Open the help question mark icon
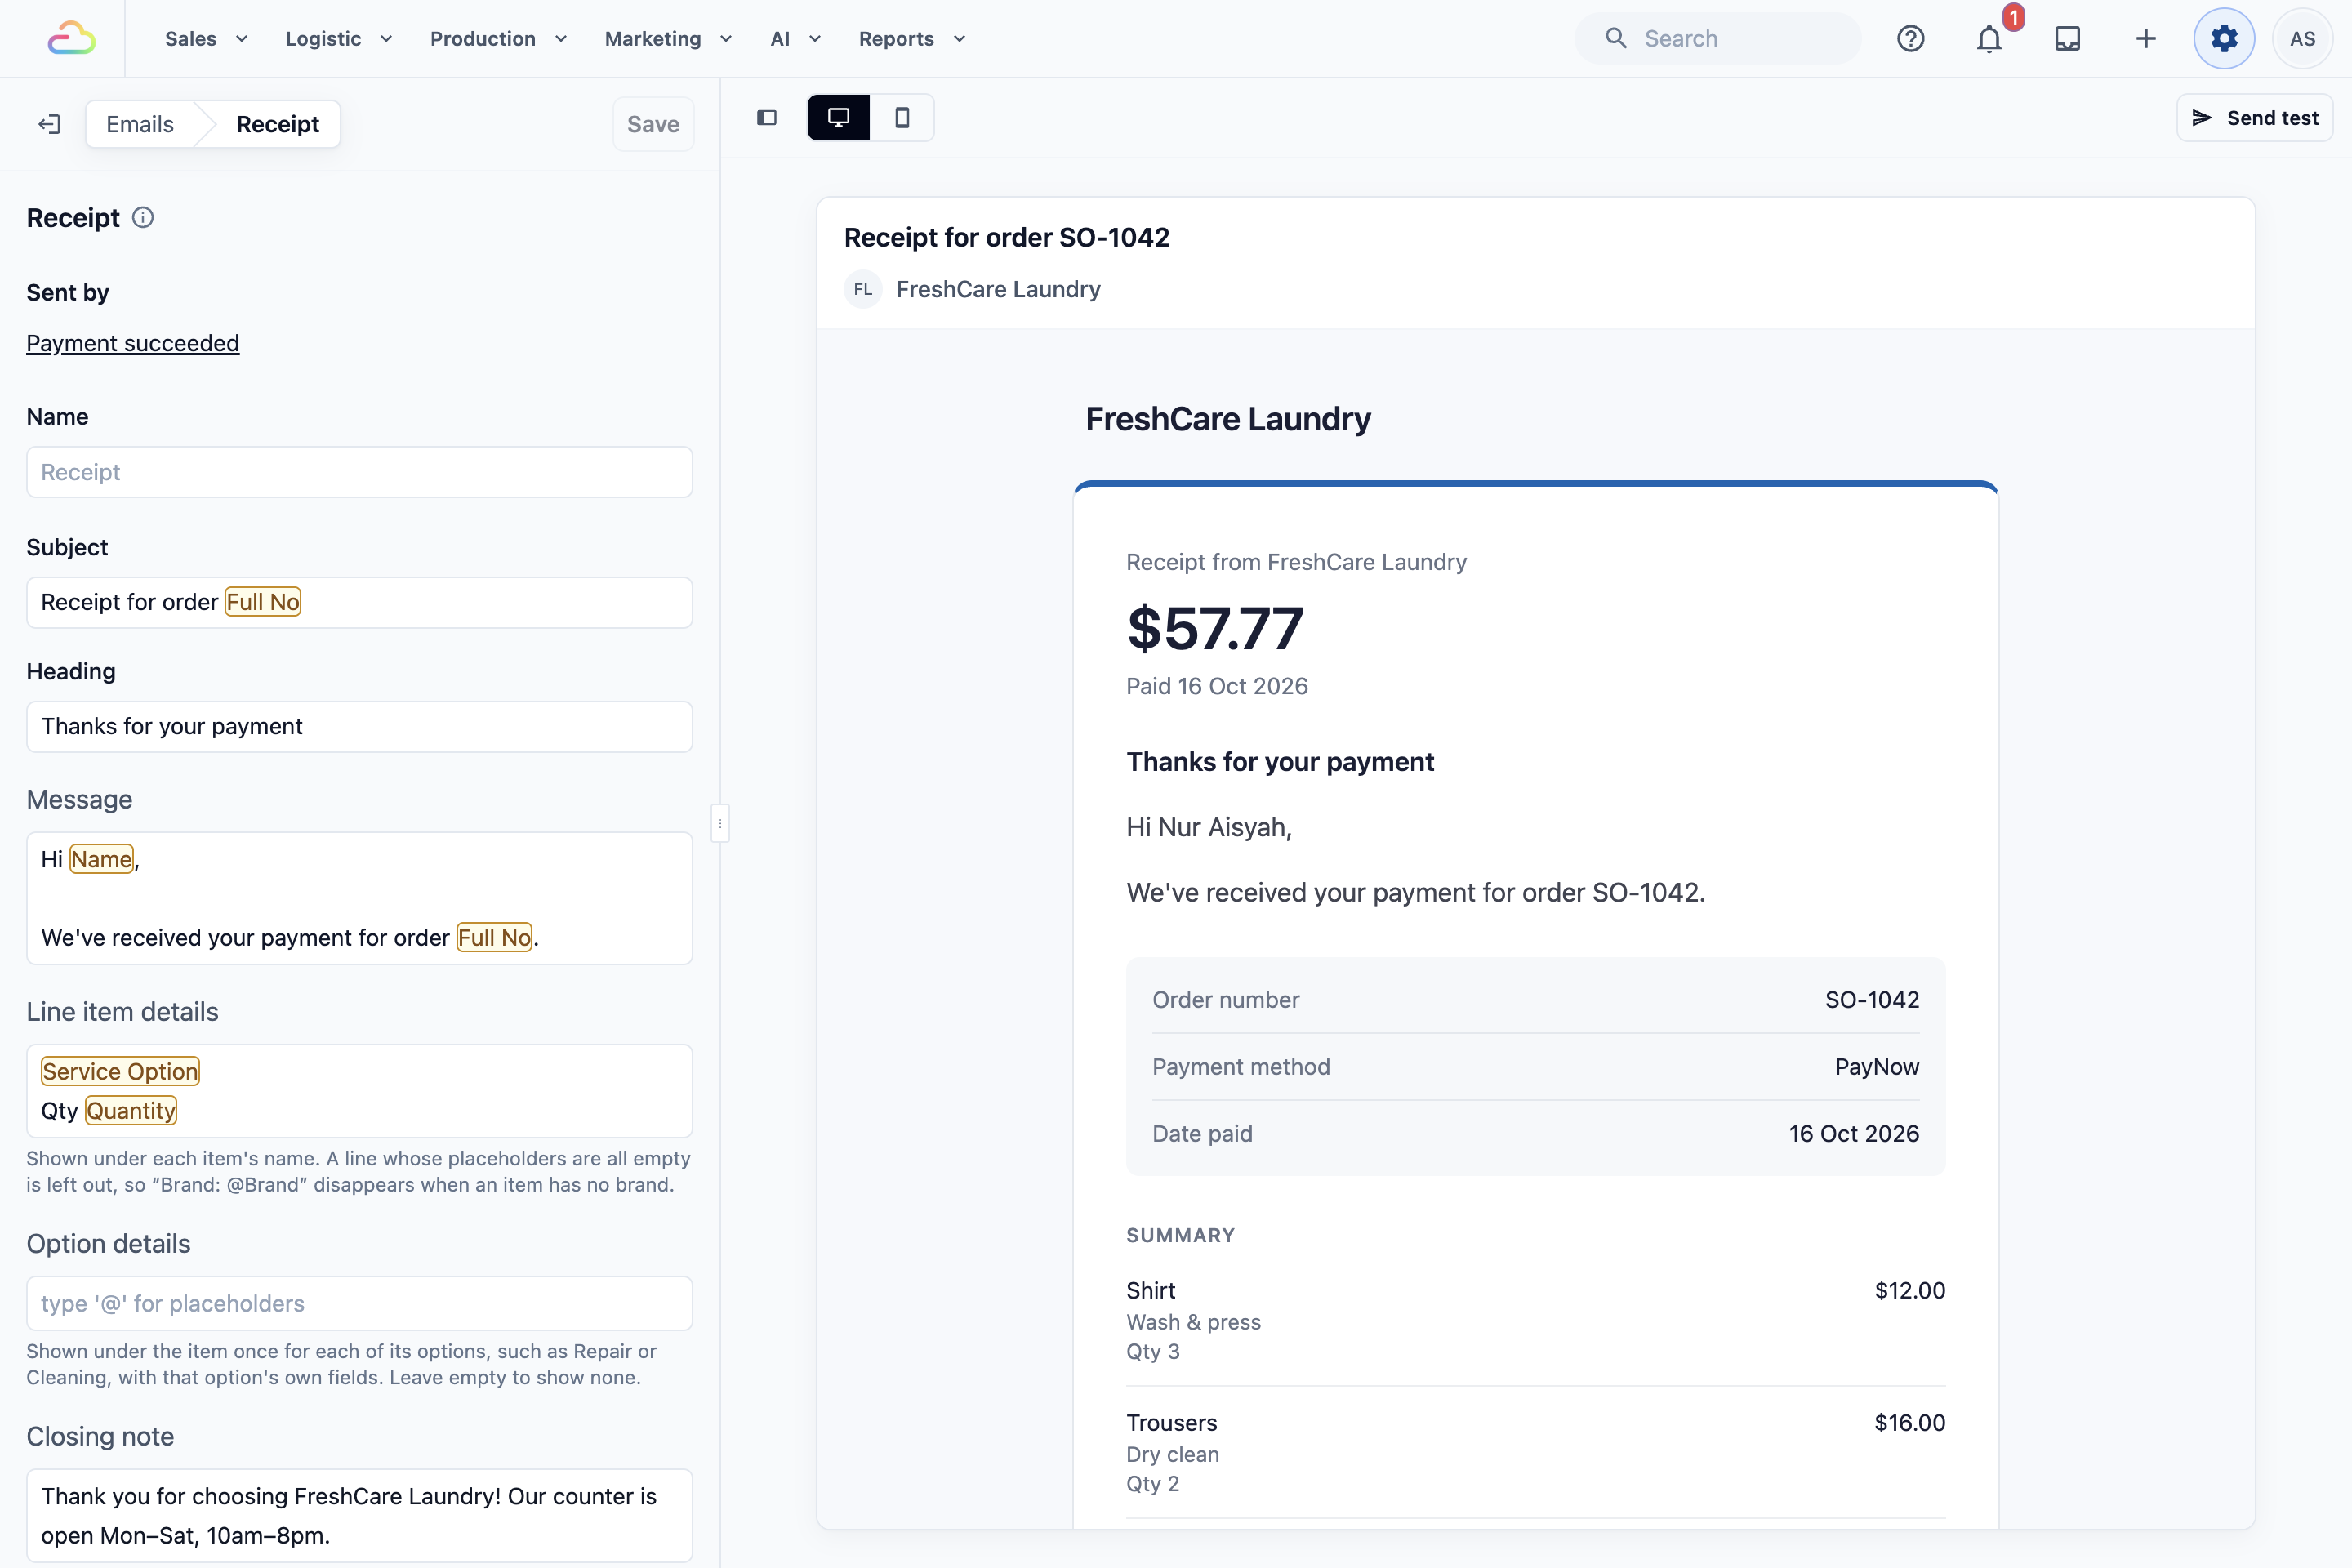Viewport: 2352px width, 1568px height. pyautogui.click(x=1910, y=39)
